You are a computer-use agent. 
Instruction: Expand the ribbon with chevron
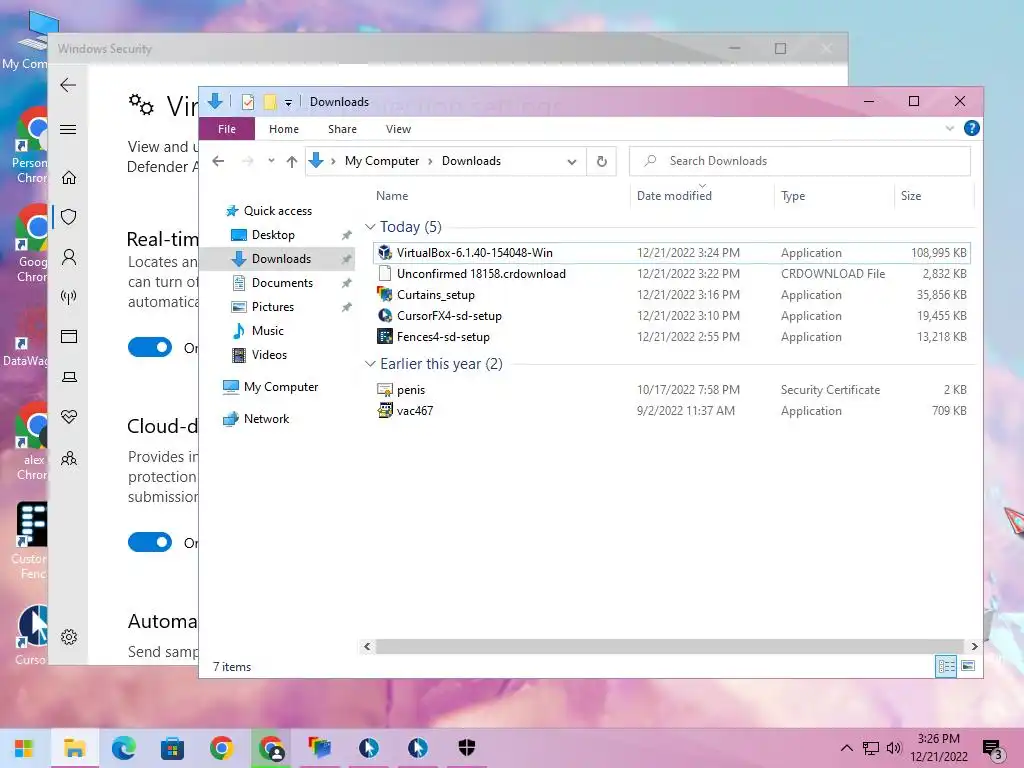click(x=950, y=129)
